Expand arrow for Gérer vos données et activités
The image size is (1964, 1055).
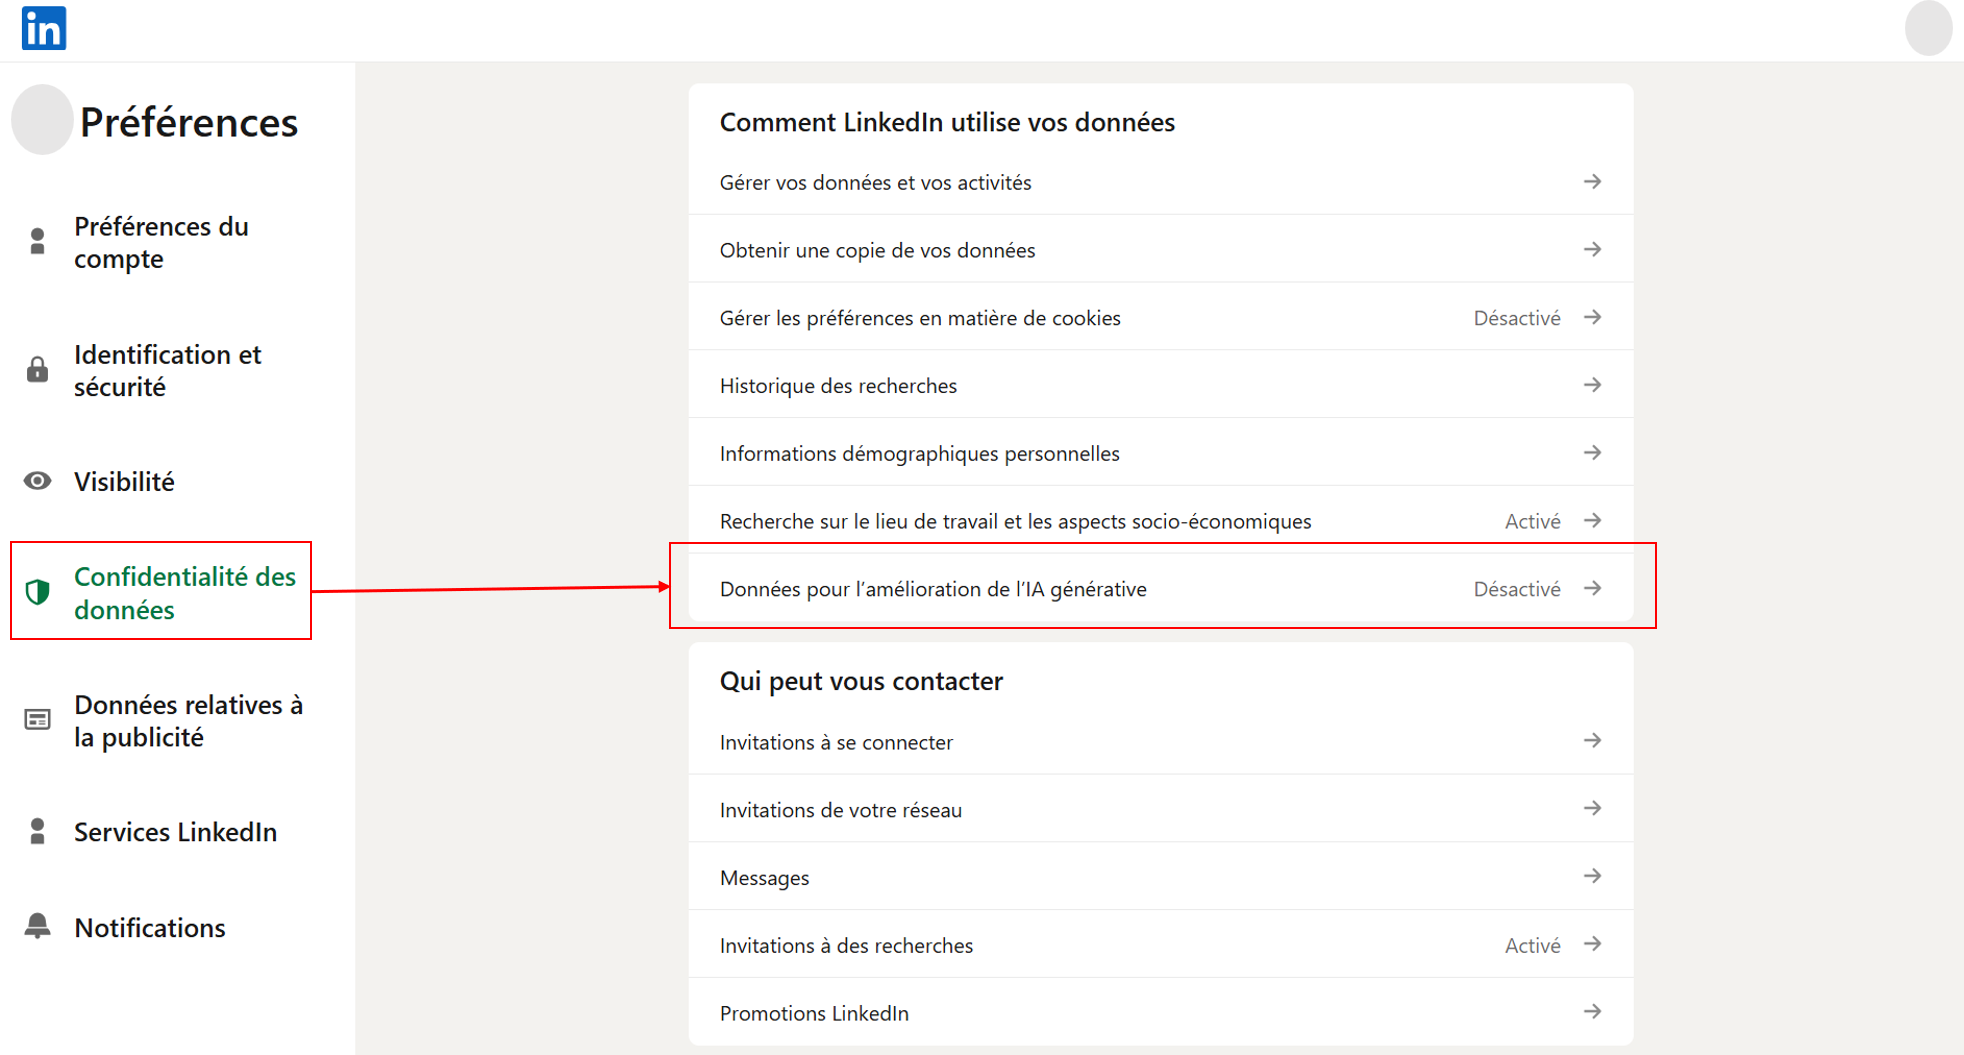click(1592, 182)
